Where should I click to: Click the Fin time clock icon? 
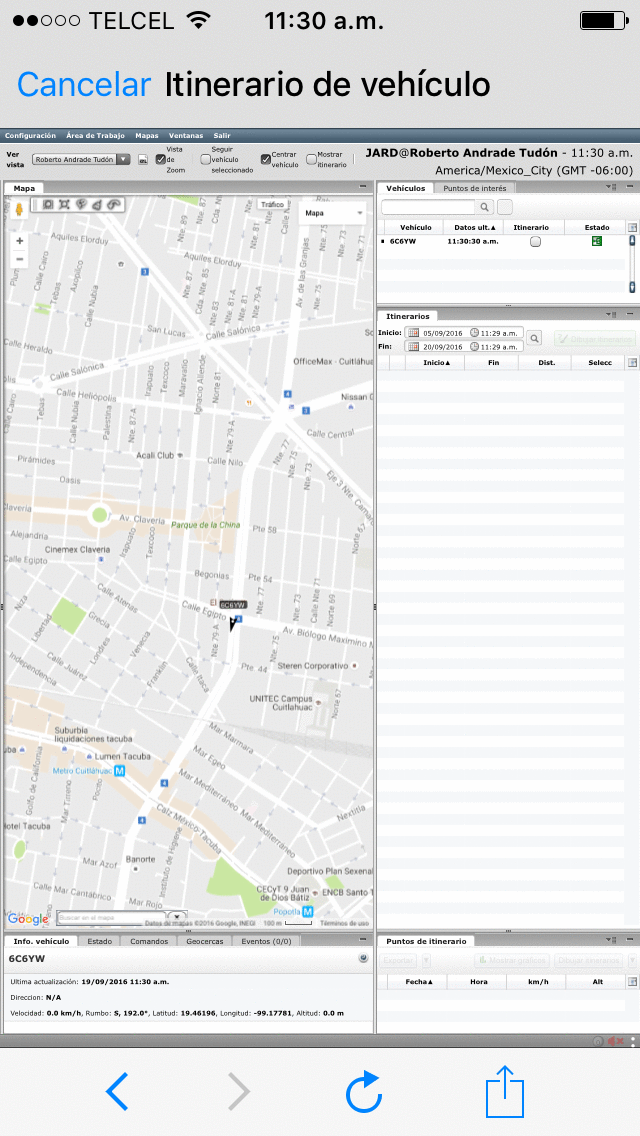[x=474, y=347]
